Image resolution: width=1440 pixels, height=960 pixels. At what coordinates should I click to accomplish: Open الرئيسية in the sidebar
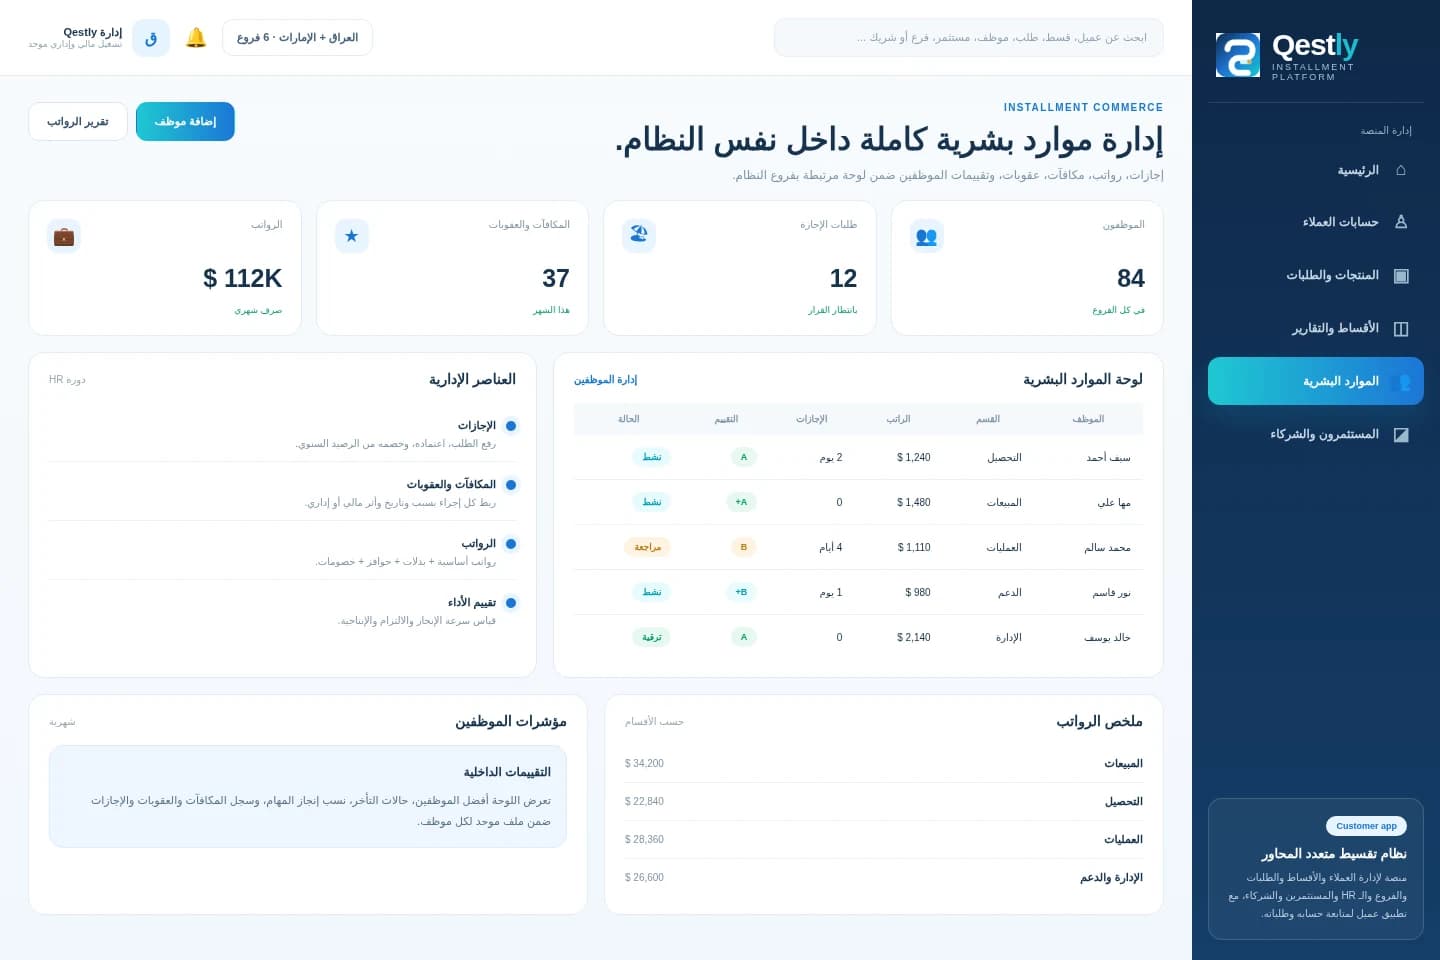(x=1316, y=170)
